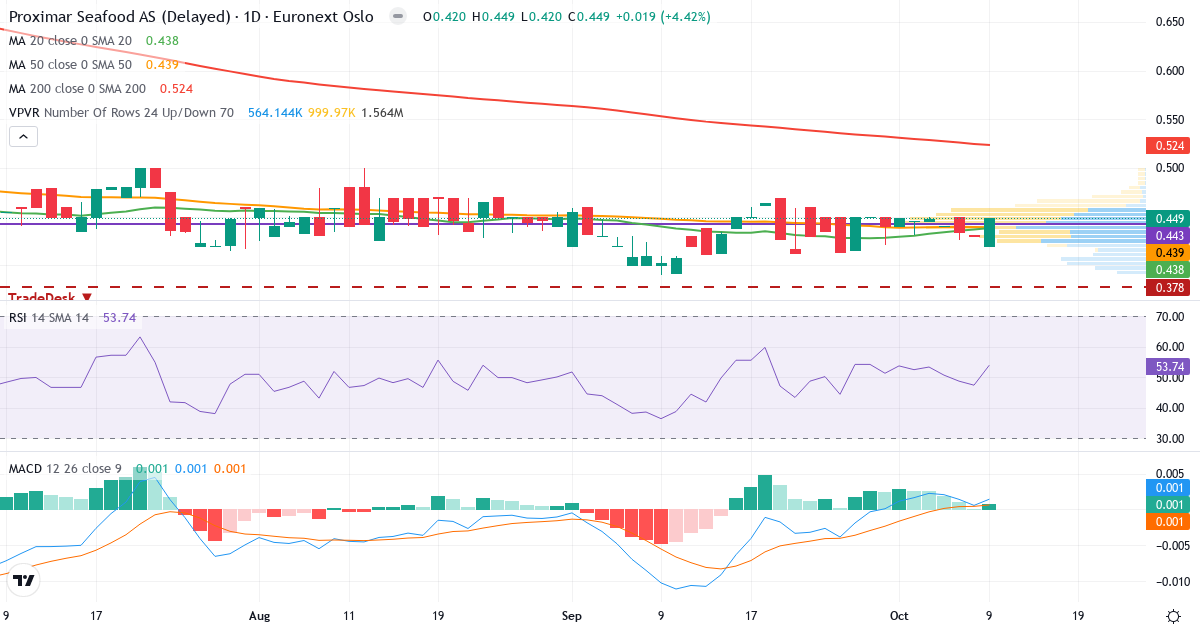Click the 0.550 price scale label
1200x630 pixels.
pyautogui.click(x=1168, y=119)
